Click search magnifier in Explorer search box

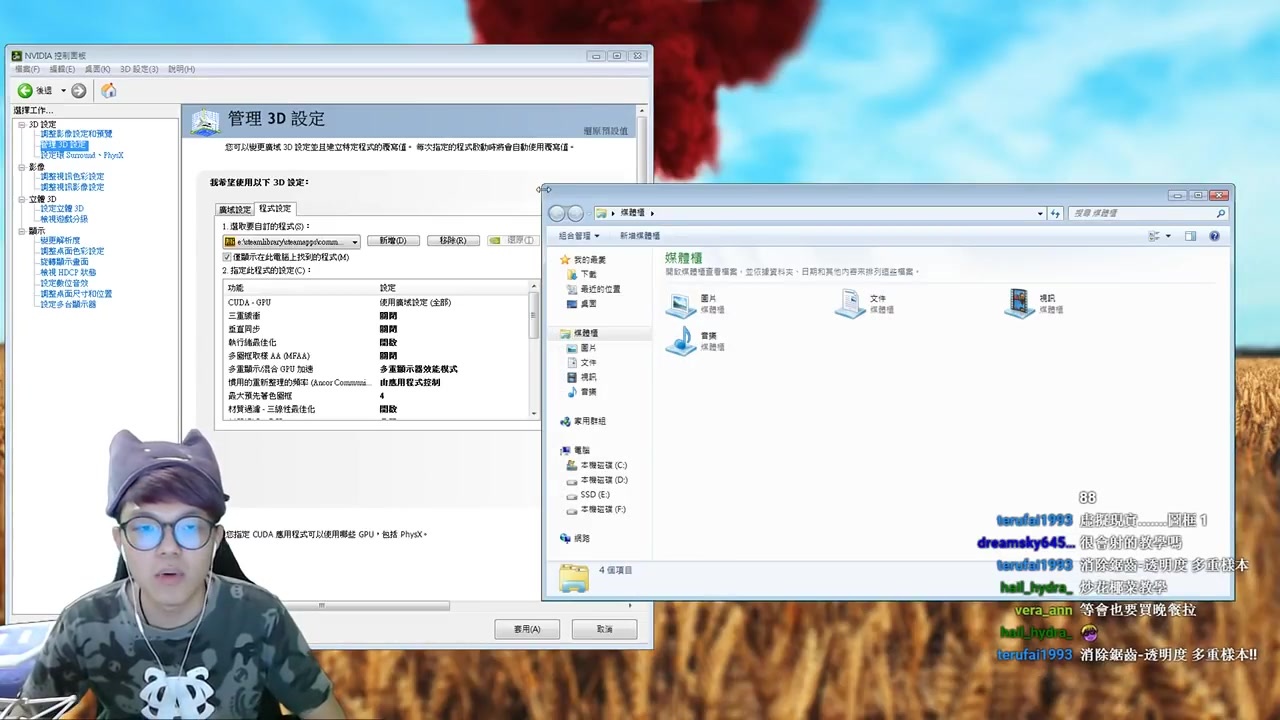(x=1220, y=213)
